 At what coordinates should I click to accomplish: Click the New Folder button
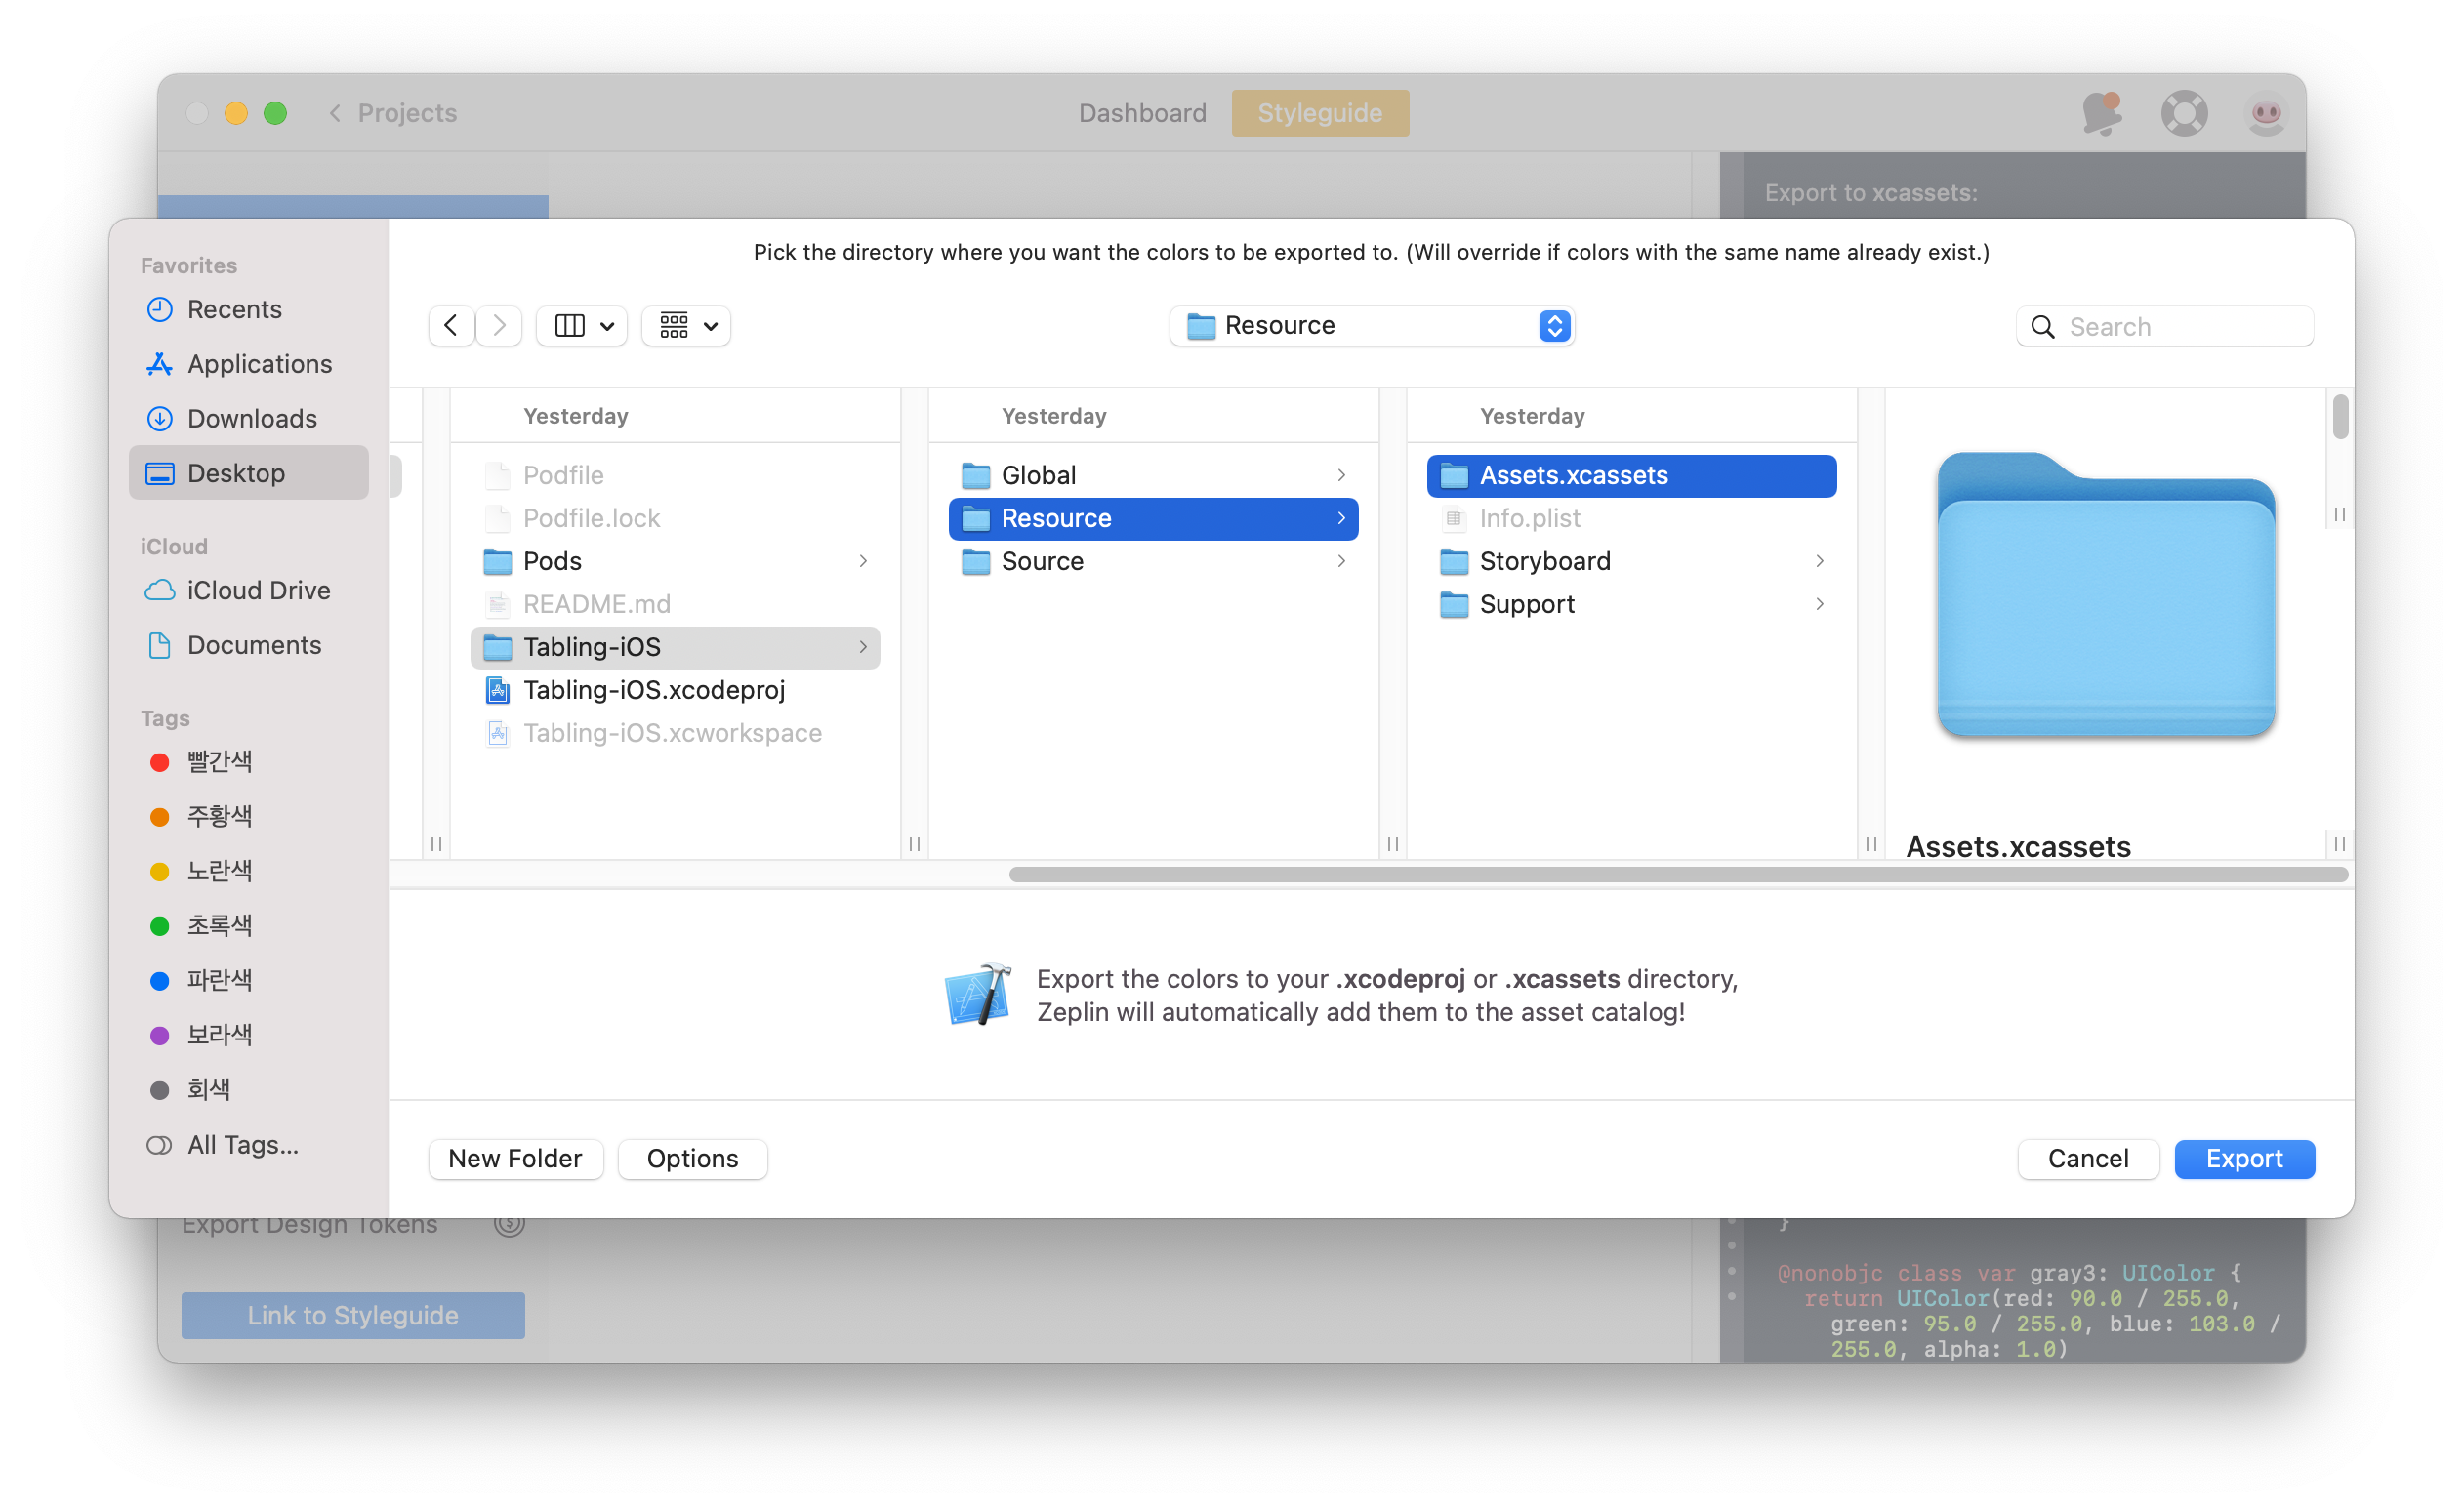pyautogui.click(x=515, y=1158)
